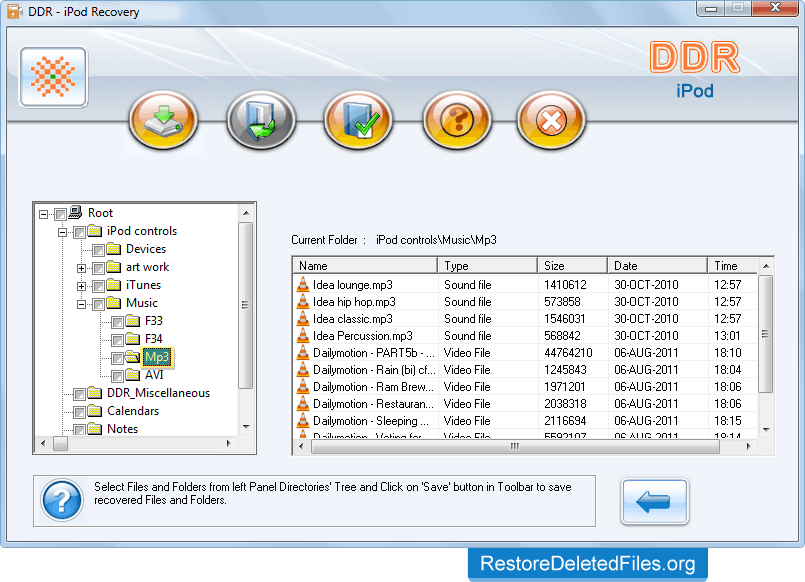
Task: Check the iPod controls checkbox
Action: point(79,232)
